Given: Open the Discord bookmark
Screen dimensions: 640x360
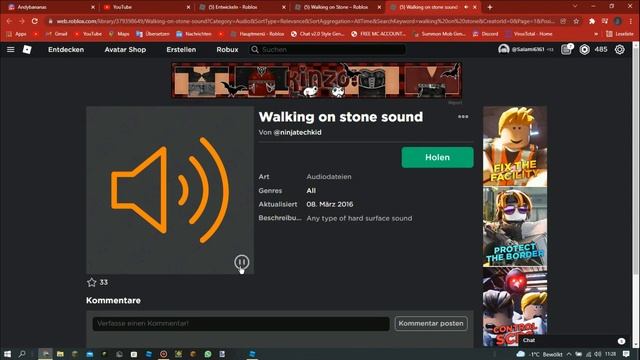Looking at the screenshot, I should [x=486, y=34].
